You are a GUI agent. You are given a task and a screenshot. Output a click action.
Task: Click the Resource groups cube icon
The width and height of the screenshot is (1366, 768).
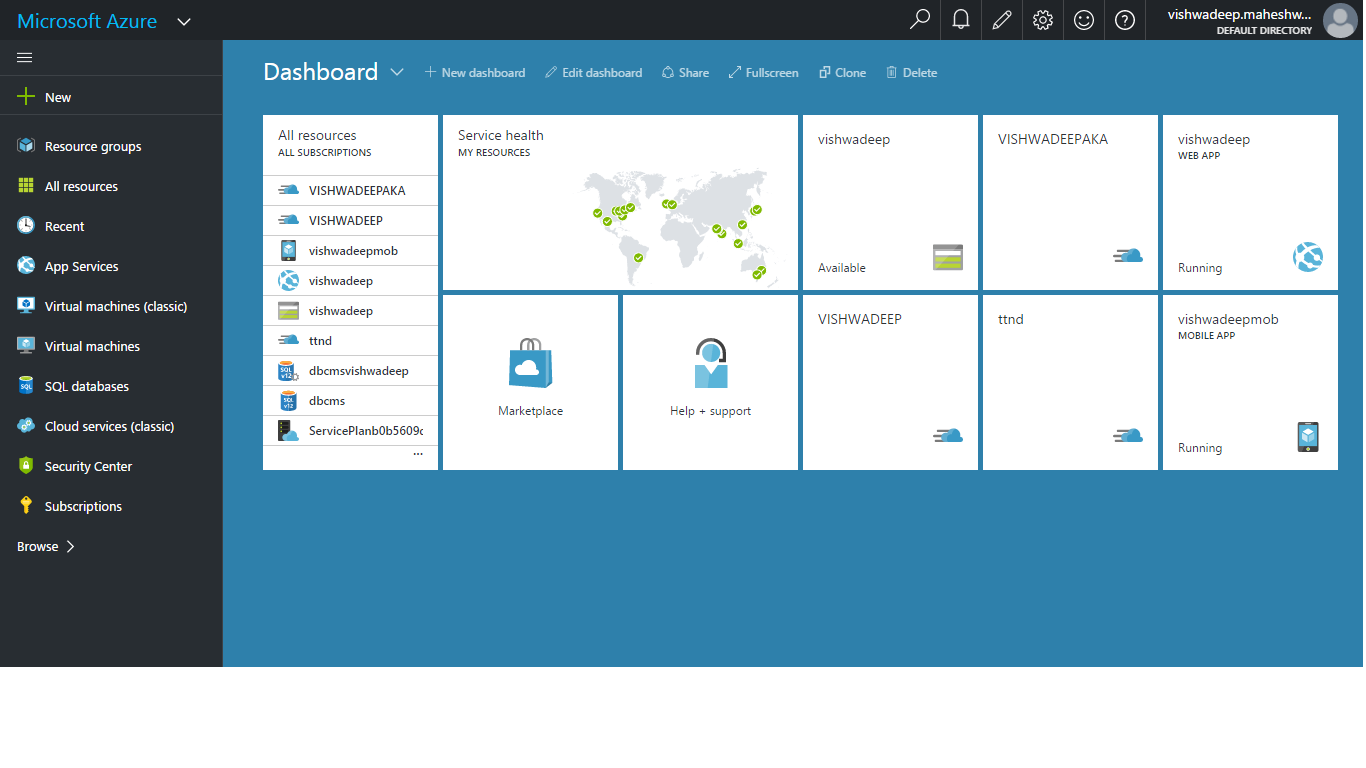(26, 146)
